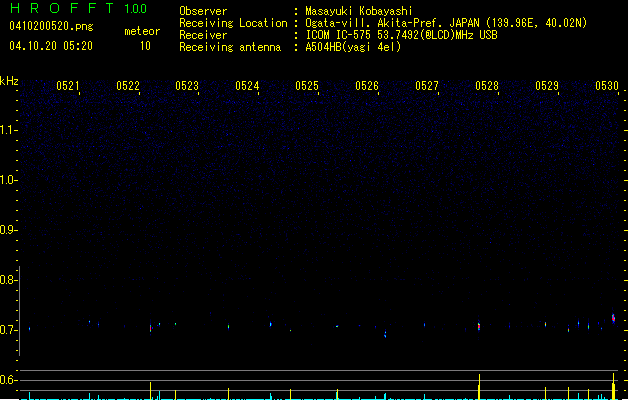Select the file name 0410200520.png
This screenshot has width=629, height=400.
pos(51,26)
